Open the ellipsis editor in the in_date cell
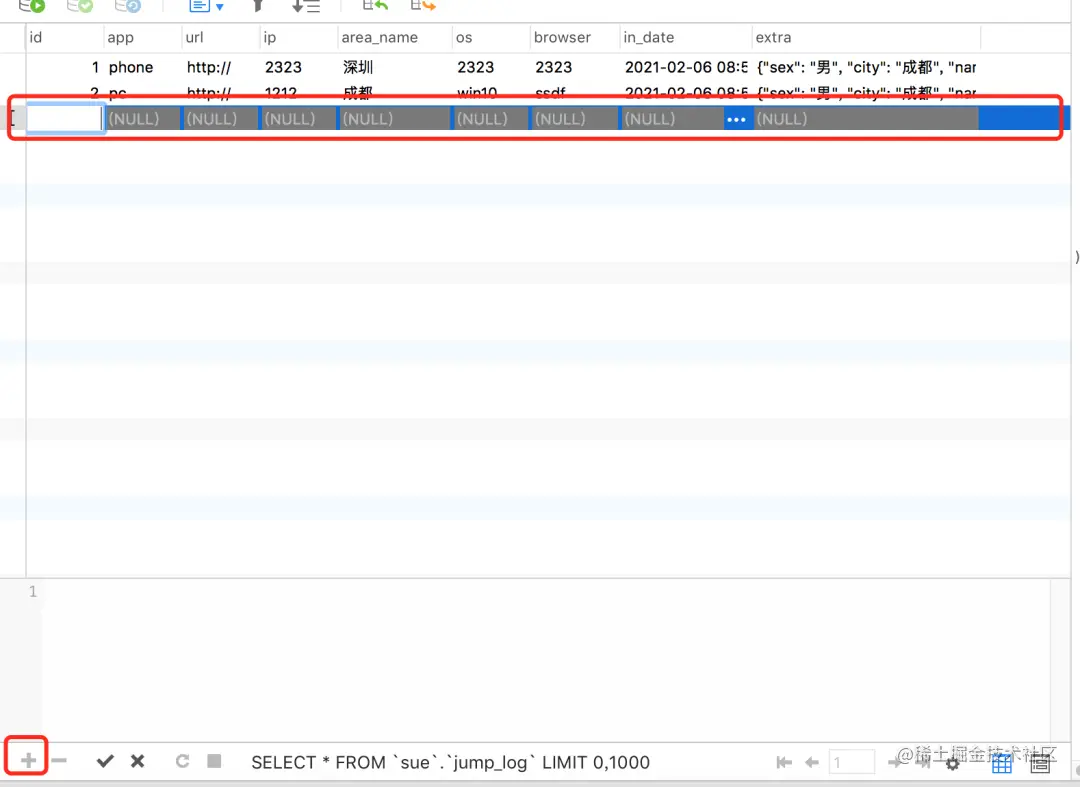Screen dimensions: 1080x787 click(736, 119)
